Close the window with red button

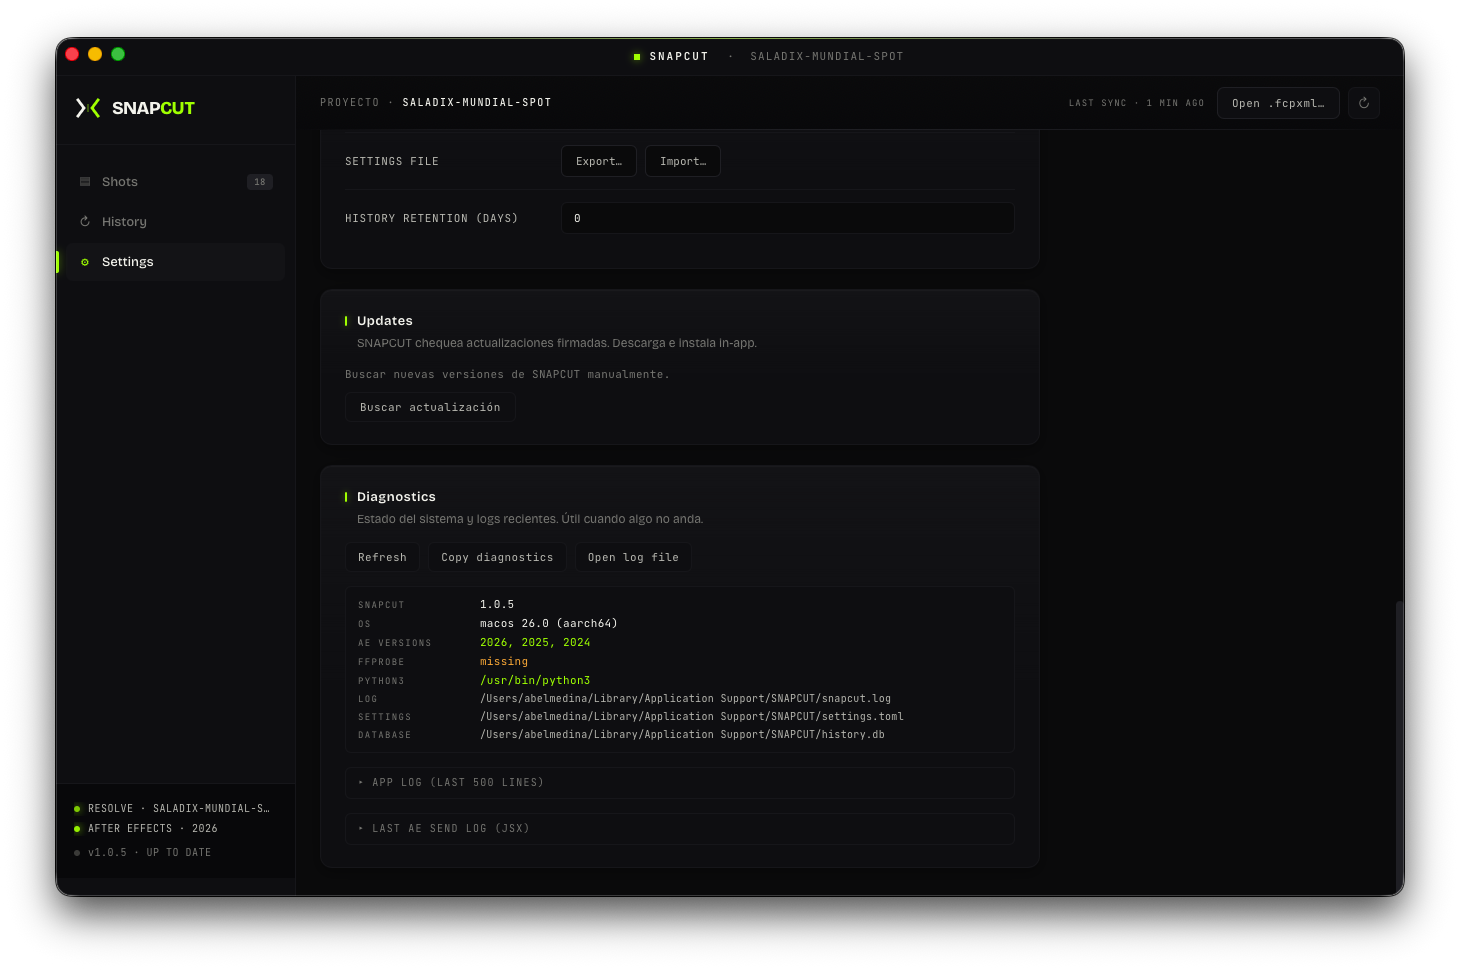coord(72,54)
